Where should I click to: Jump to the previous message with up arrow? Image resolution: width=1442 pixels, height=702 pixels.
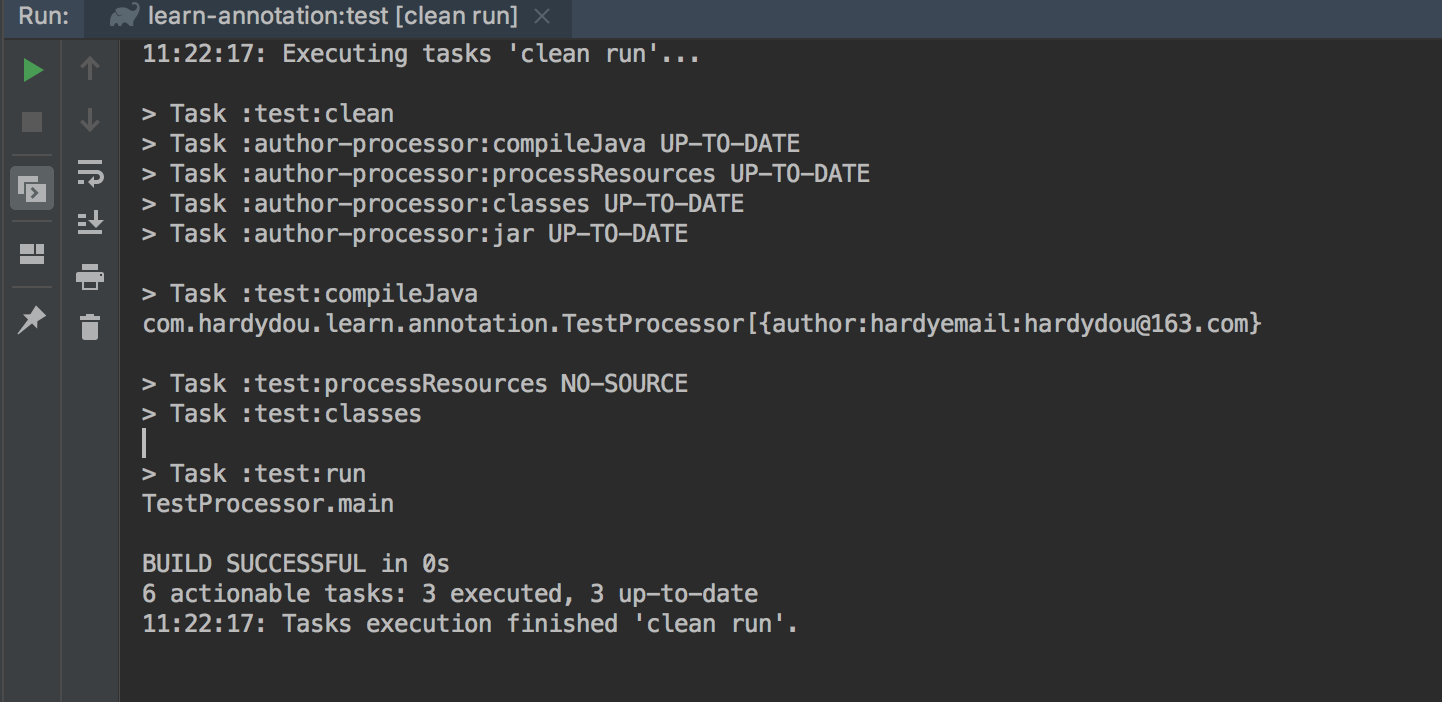click(89, 70)
